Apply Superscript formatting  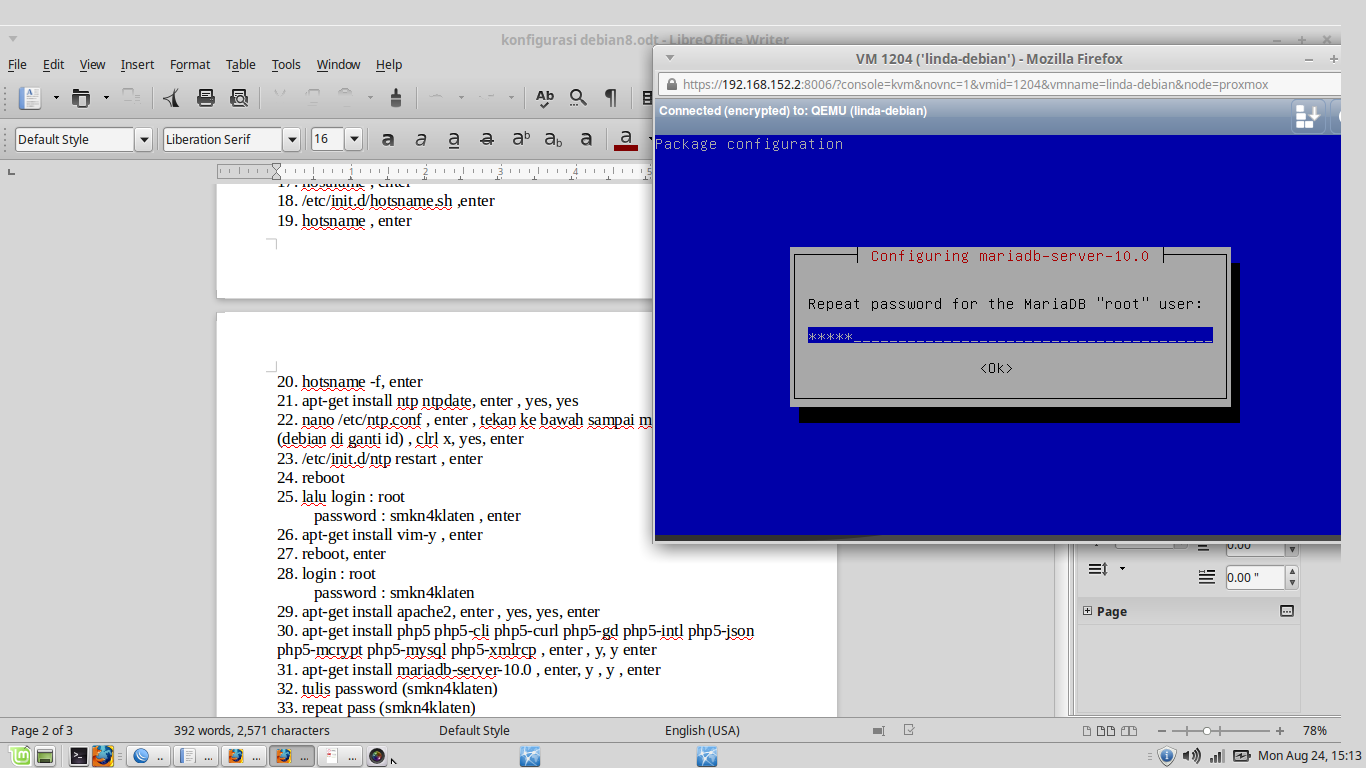click(x=521, y=139)
